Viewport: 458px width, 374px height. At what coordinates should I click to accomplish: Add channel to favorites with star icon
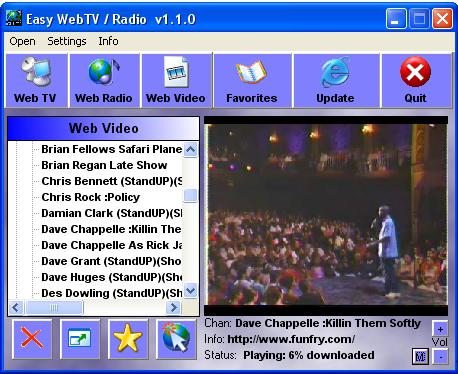(x=128, y=339)
